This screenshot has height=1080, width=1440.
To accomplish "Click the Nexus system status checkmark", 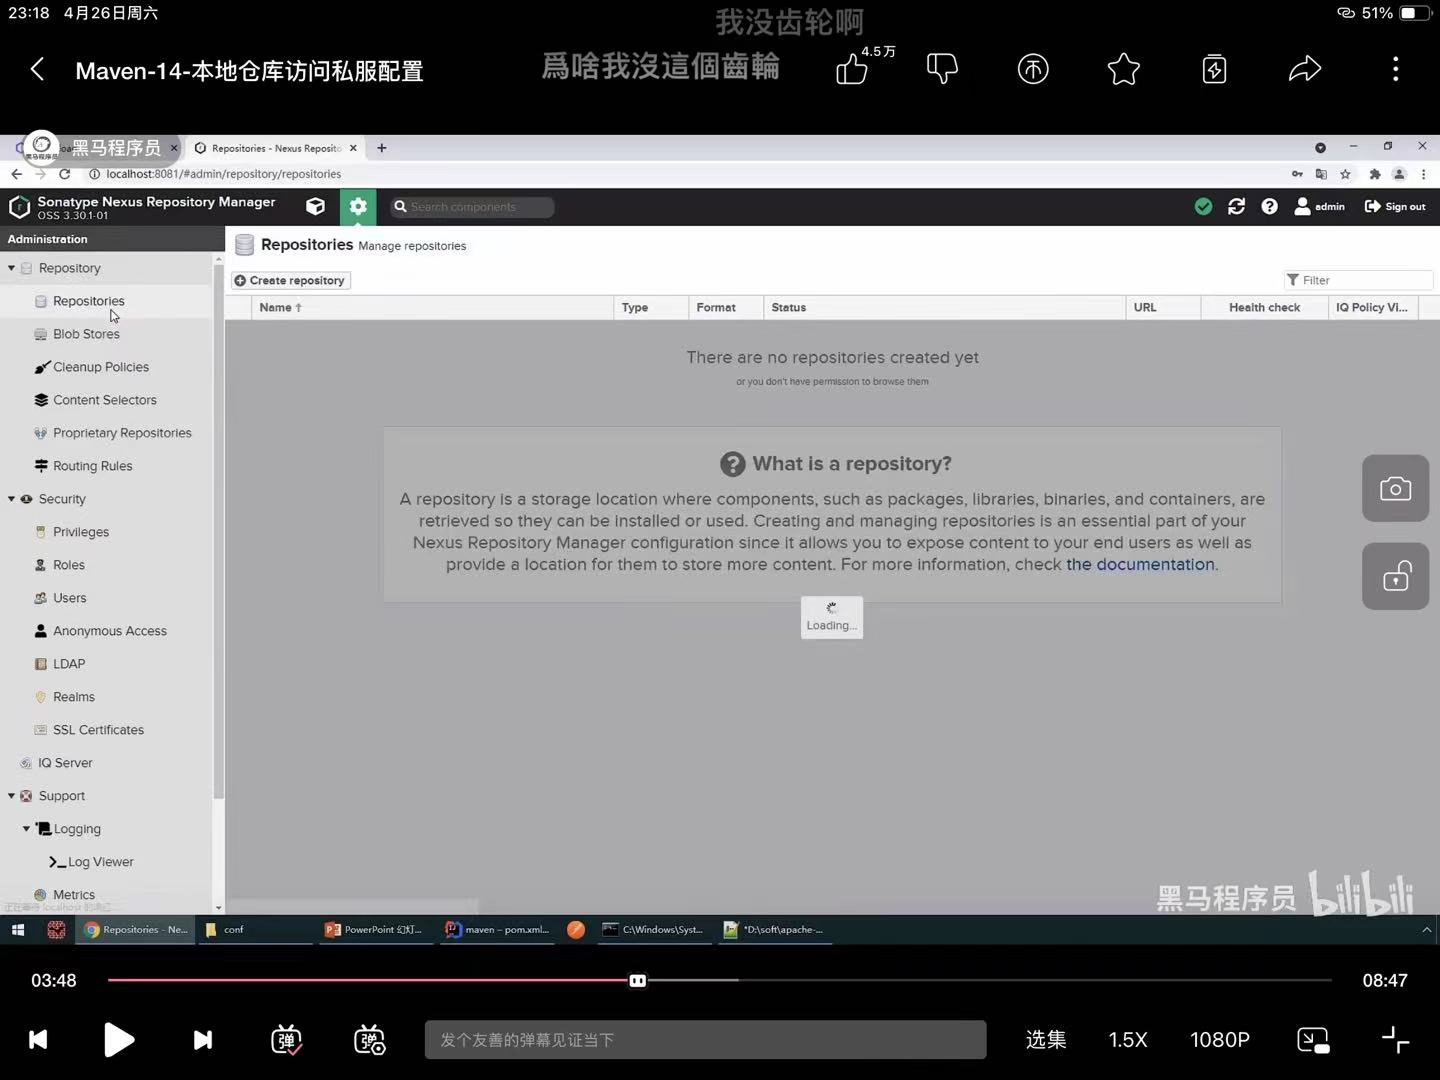I will pos(1204,206).
